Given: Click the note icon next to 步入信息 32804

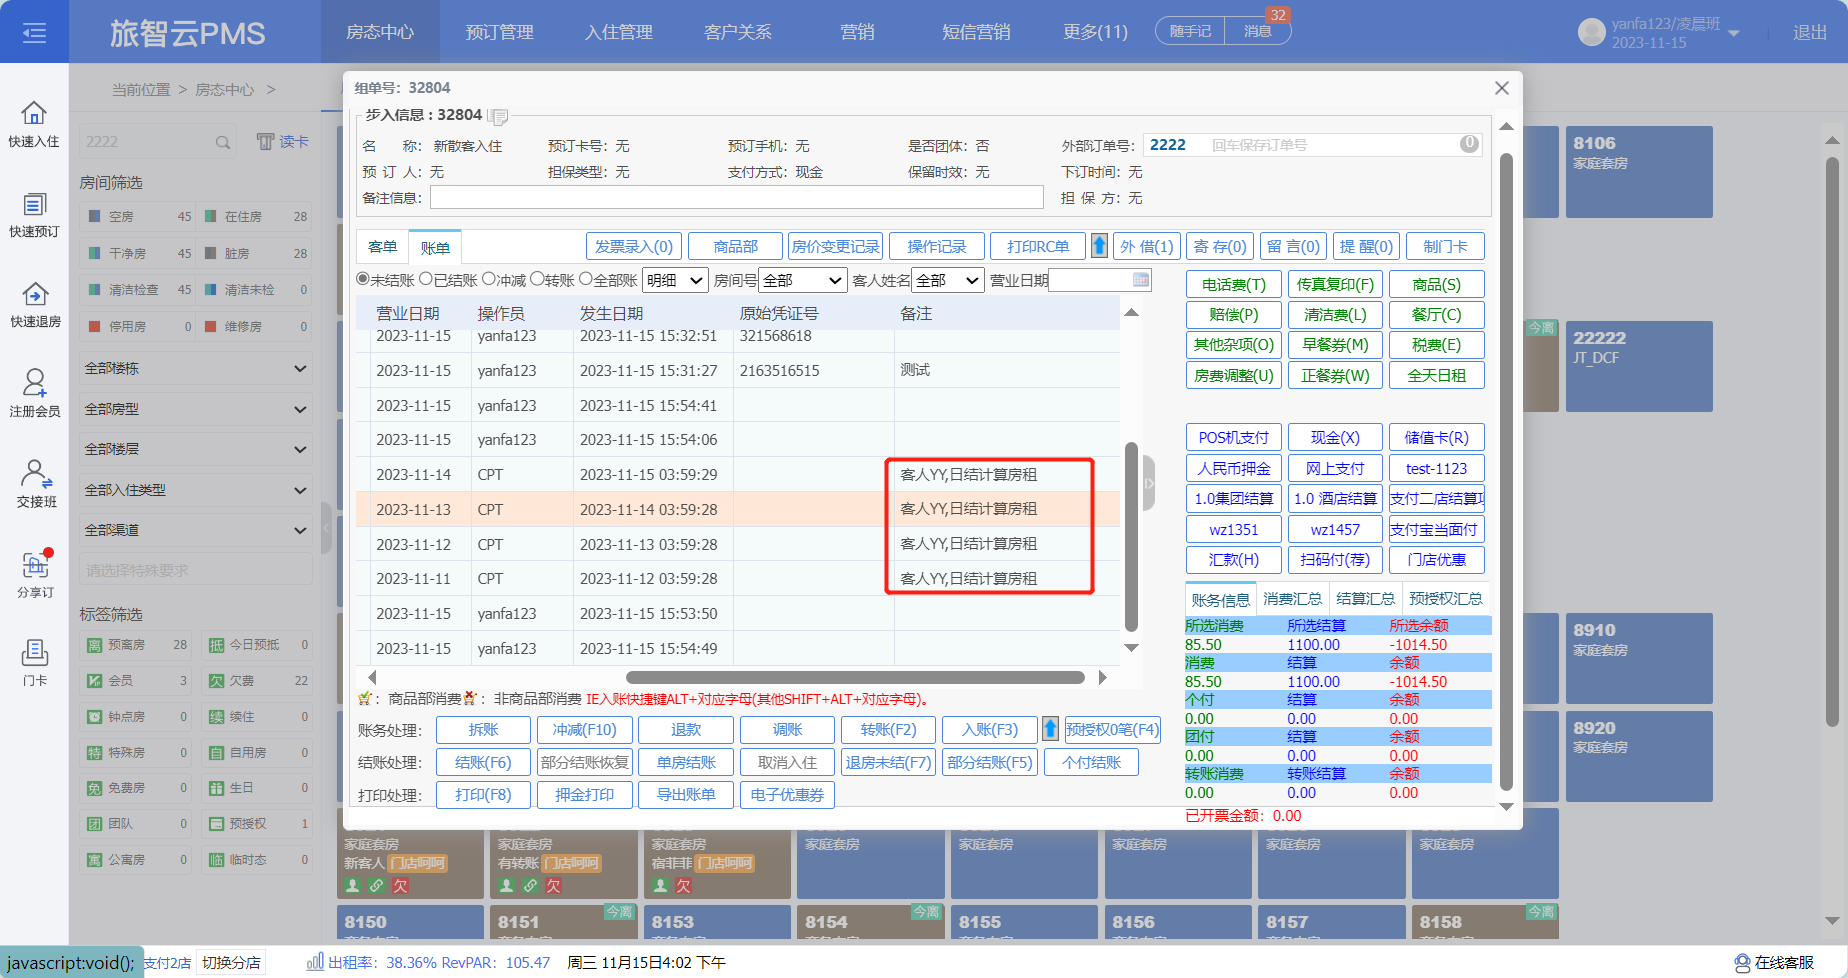Looking at the screenshot, I should [x=498, y=116].
